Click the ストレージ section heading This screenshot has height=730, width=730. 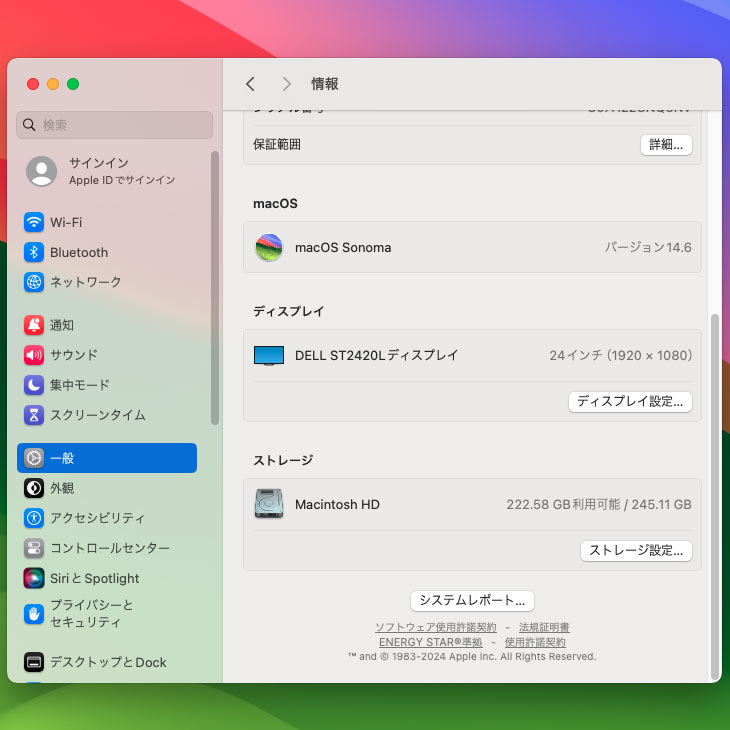283,460
